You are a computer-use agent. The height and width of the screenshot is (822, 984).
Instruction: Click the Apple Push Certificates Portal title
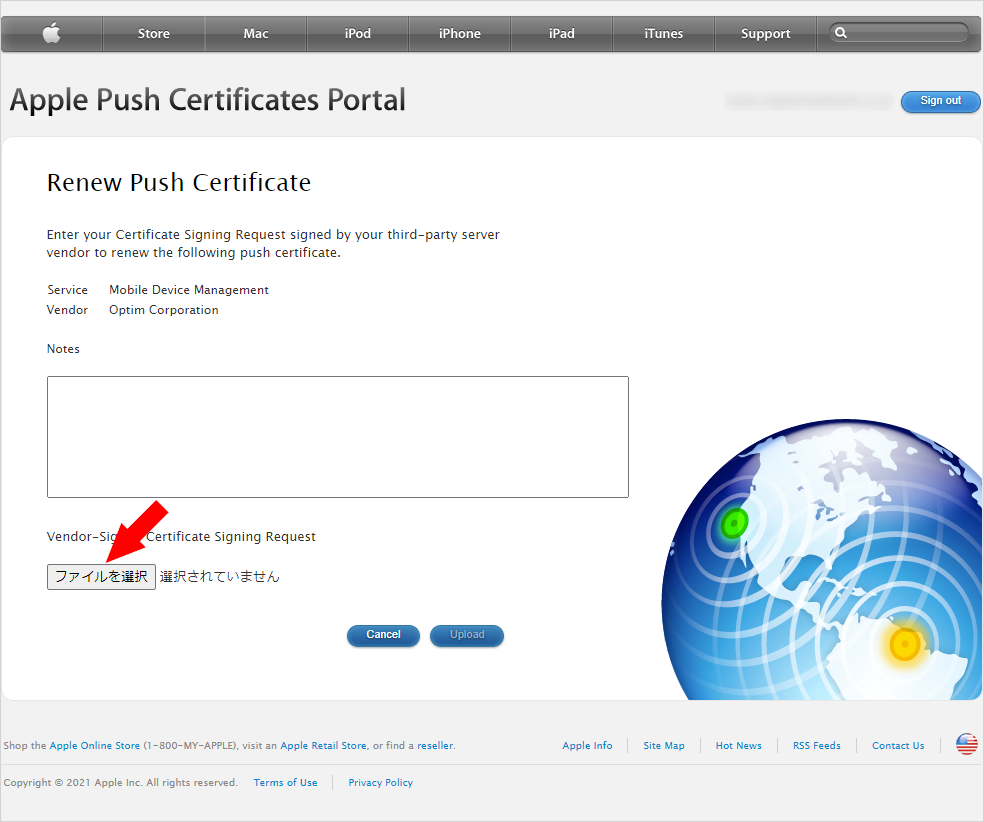[208, 100]
